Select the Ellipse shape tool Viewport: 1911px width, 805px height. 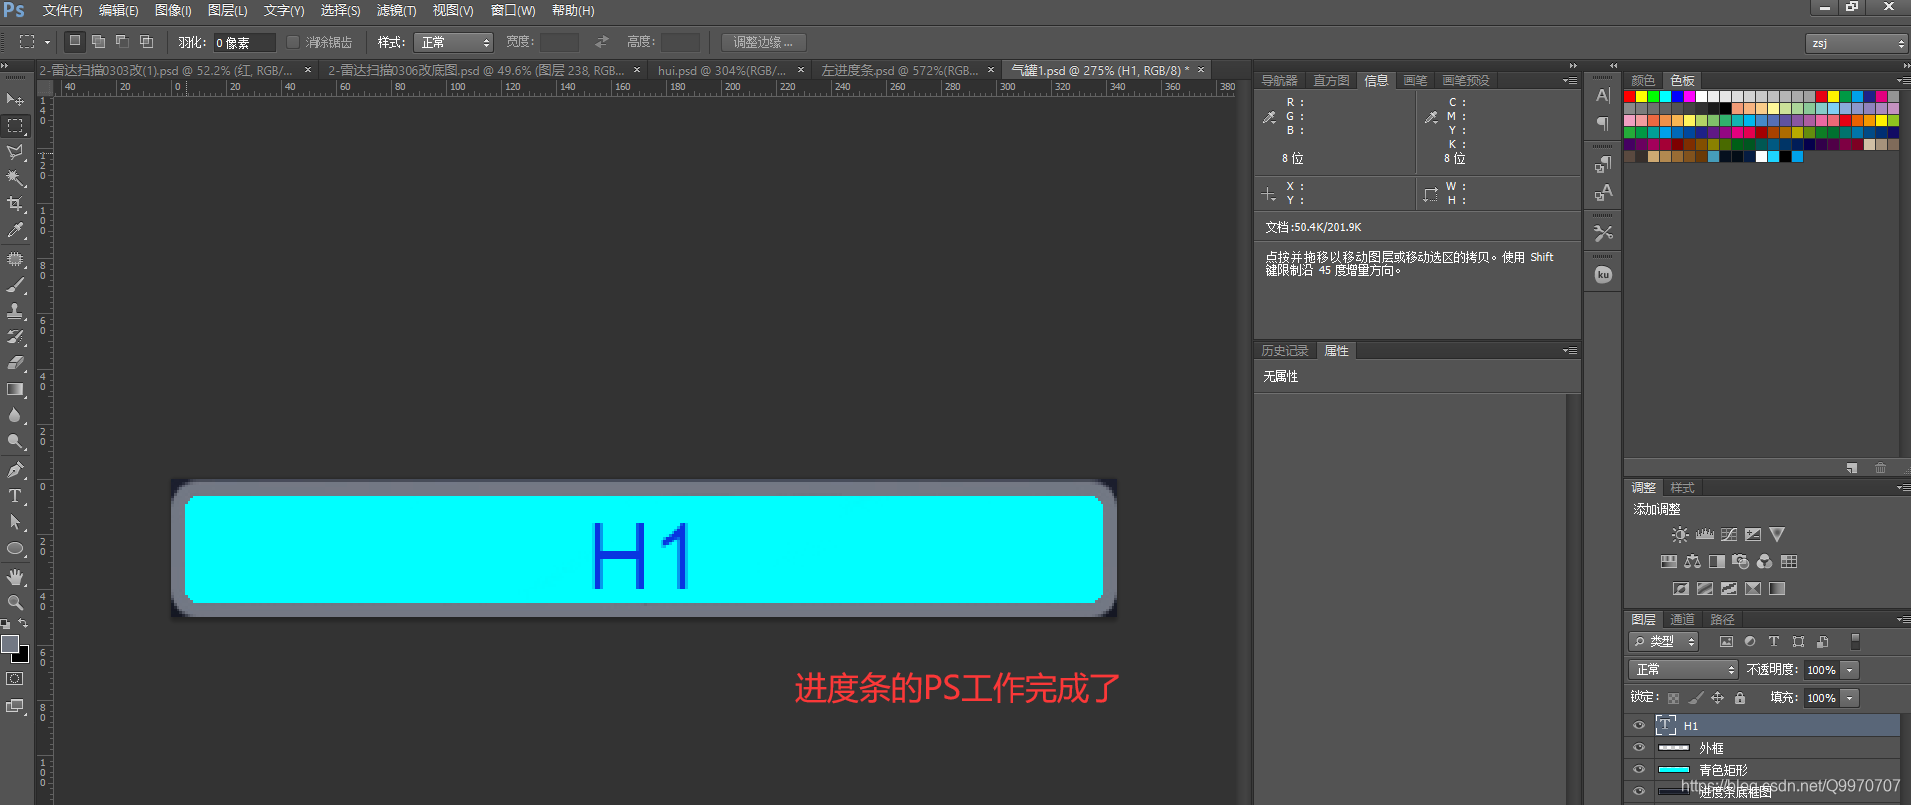[15, 549]
